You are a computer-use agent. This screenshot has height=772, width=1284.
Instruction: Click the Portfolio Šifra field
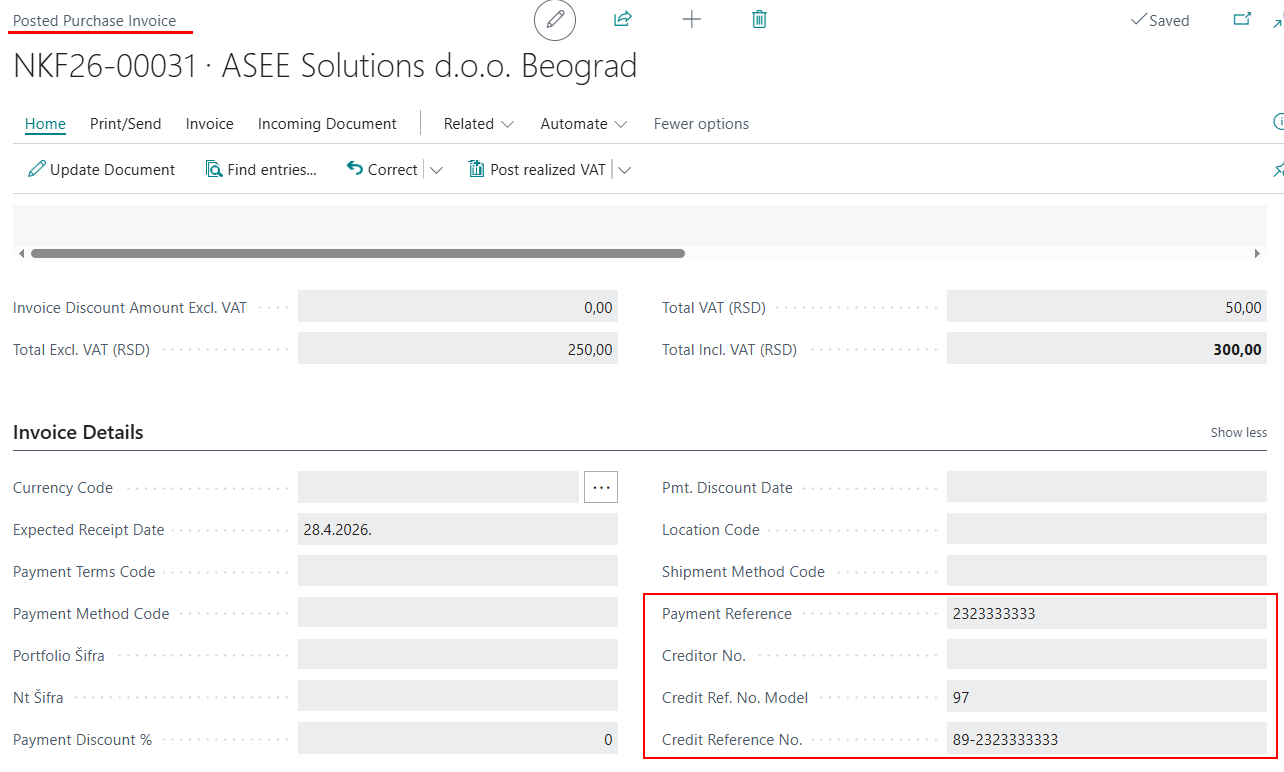458,656
